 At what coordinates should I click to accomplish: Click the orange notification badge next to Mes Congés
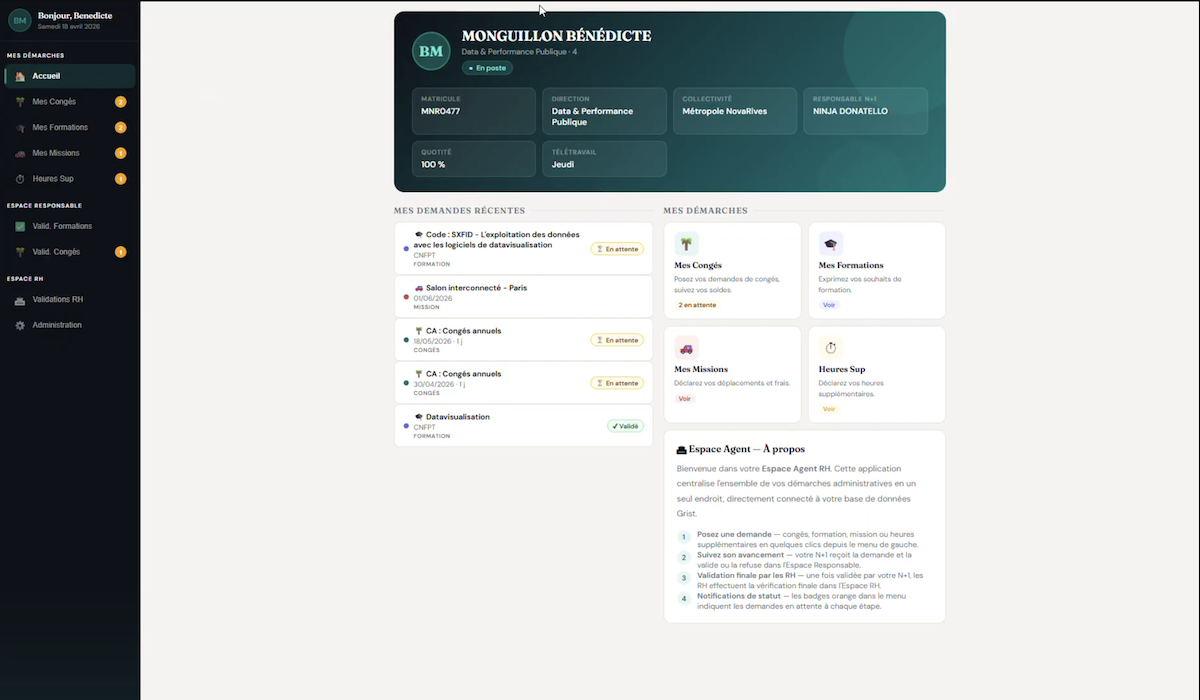pyautogui.click(x=120, y=101)
